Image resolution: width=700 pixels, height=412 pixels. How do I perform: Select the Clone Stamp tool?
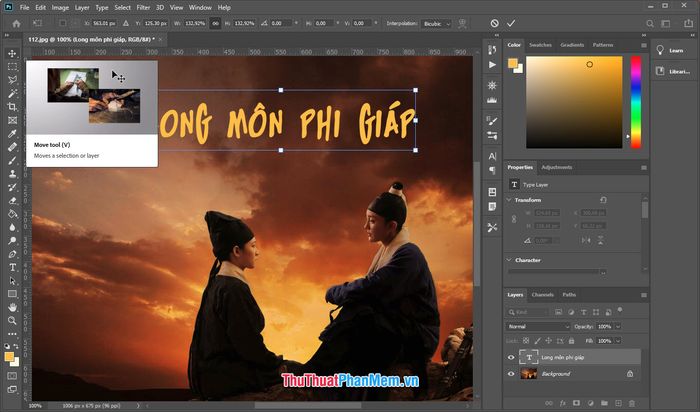(12, 174)
